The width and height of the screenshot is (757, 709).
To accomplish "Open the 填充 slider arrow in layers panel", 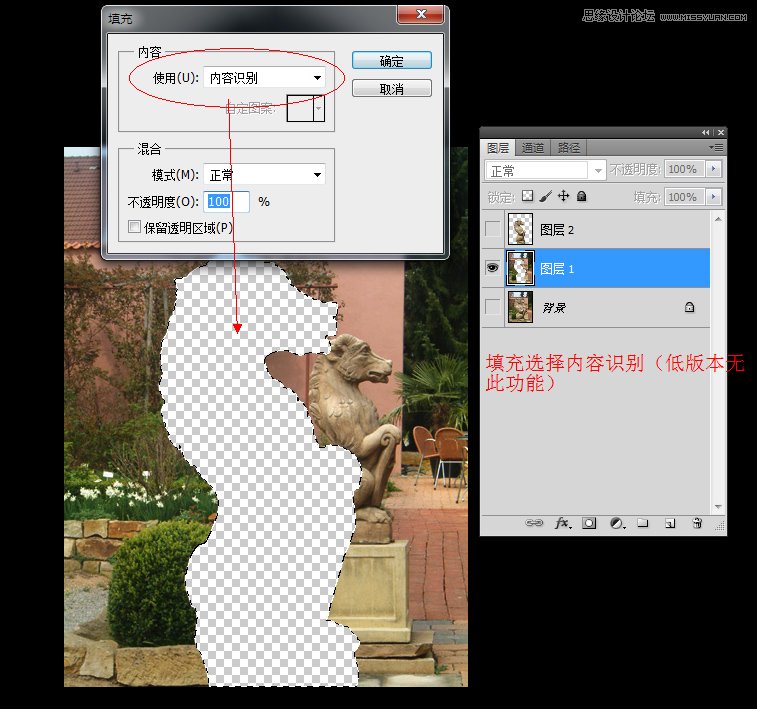I will [713, 197].
